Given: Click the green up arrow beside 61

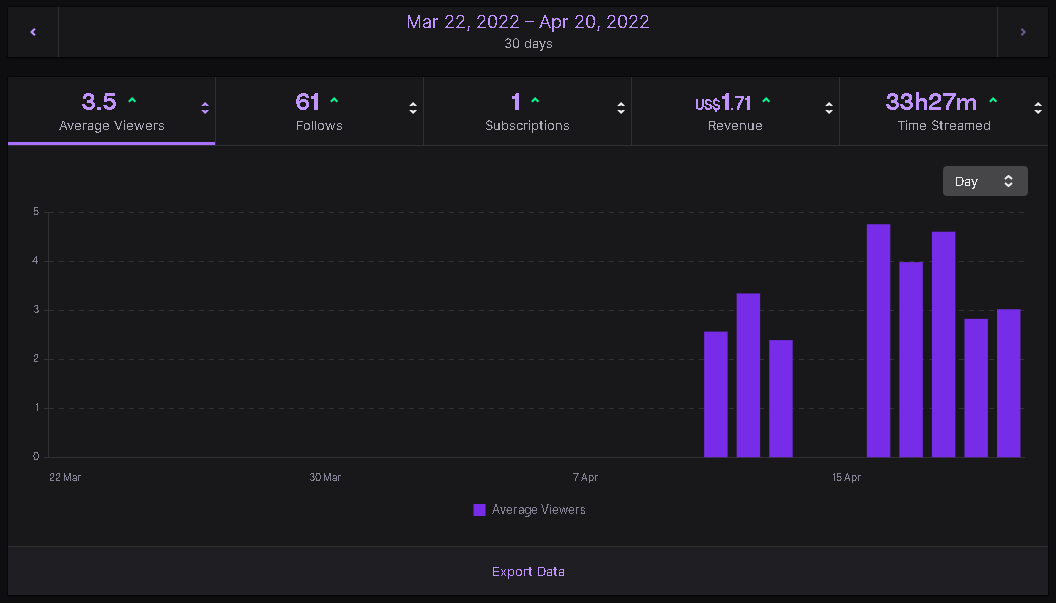Looking at the screenshot, I should [334, 100].
